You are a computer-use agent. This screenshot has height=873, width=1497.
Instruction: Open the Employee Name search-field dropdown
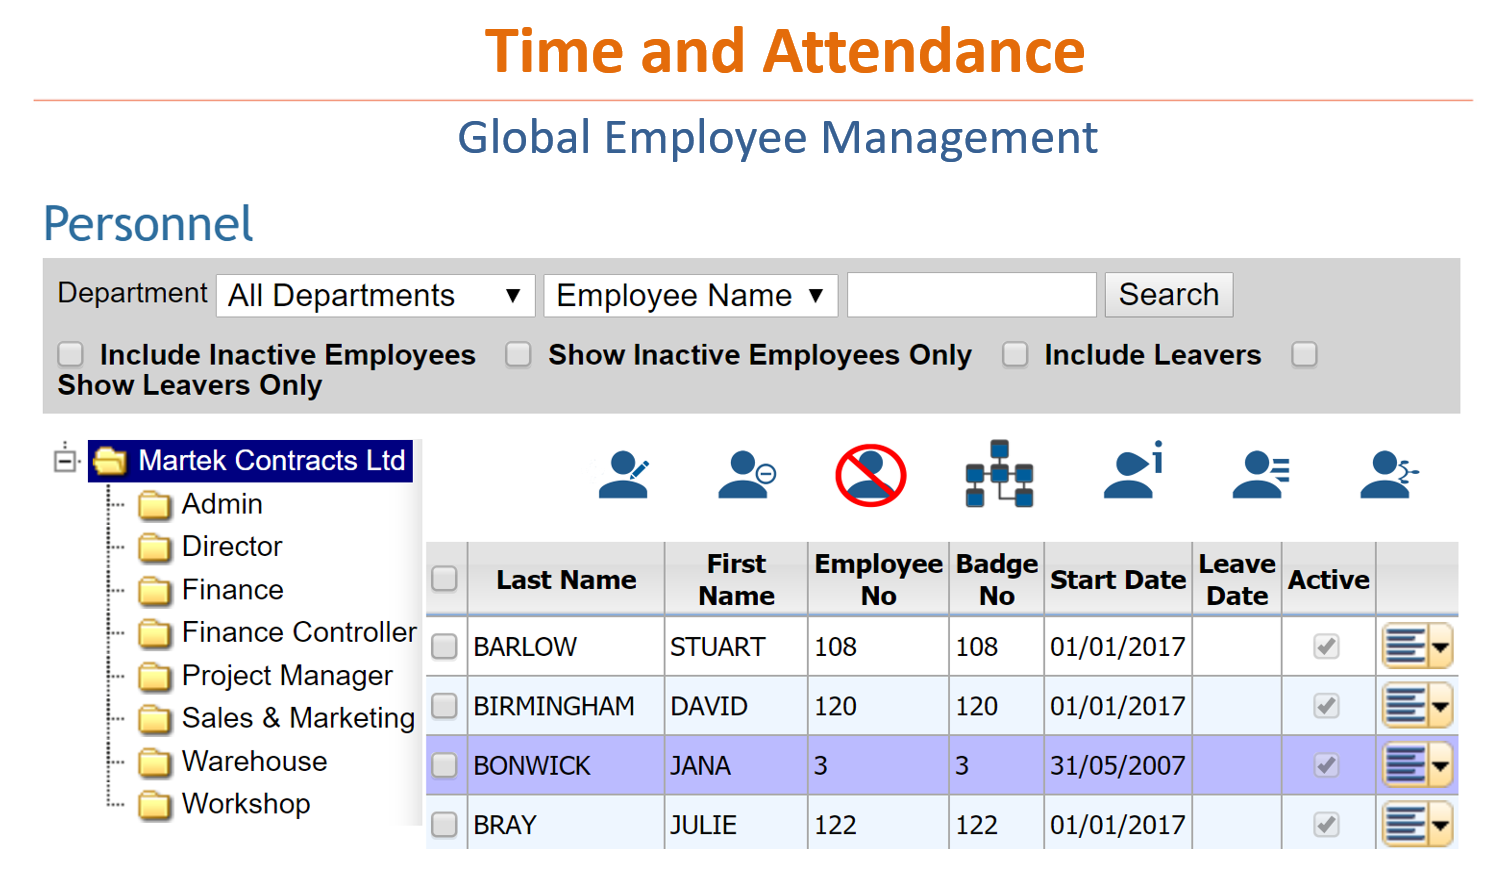click(690, 294)
